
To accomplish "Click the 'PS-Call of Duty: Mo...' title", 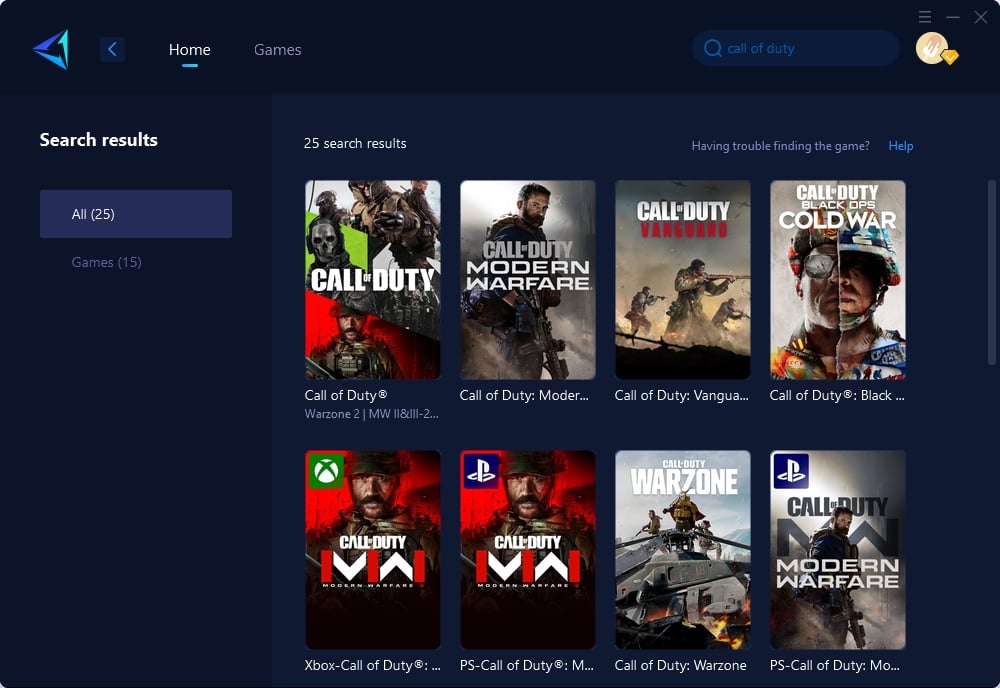I will (835, 665).
